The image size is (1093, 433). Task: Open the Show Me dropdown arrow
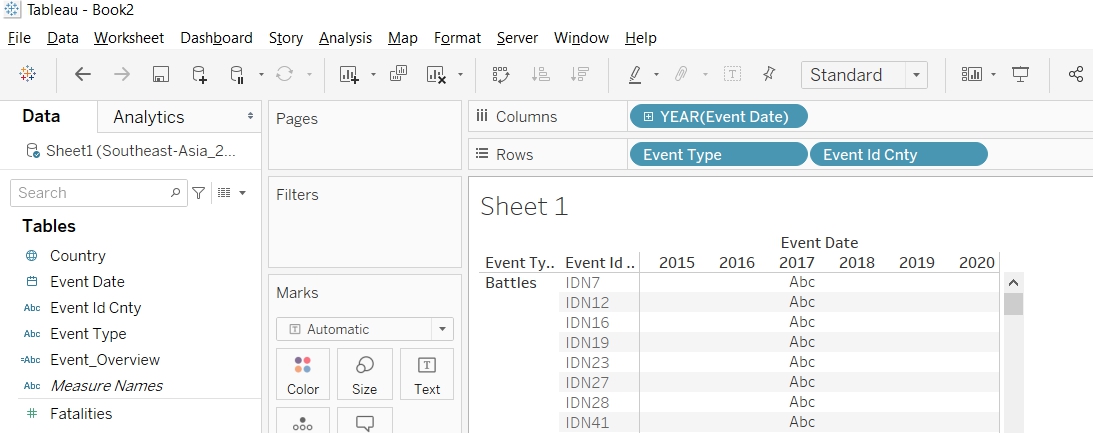coord(994,75)
